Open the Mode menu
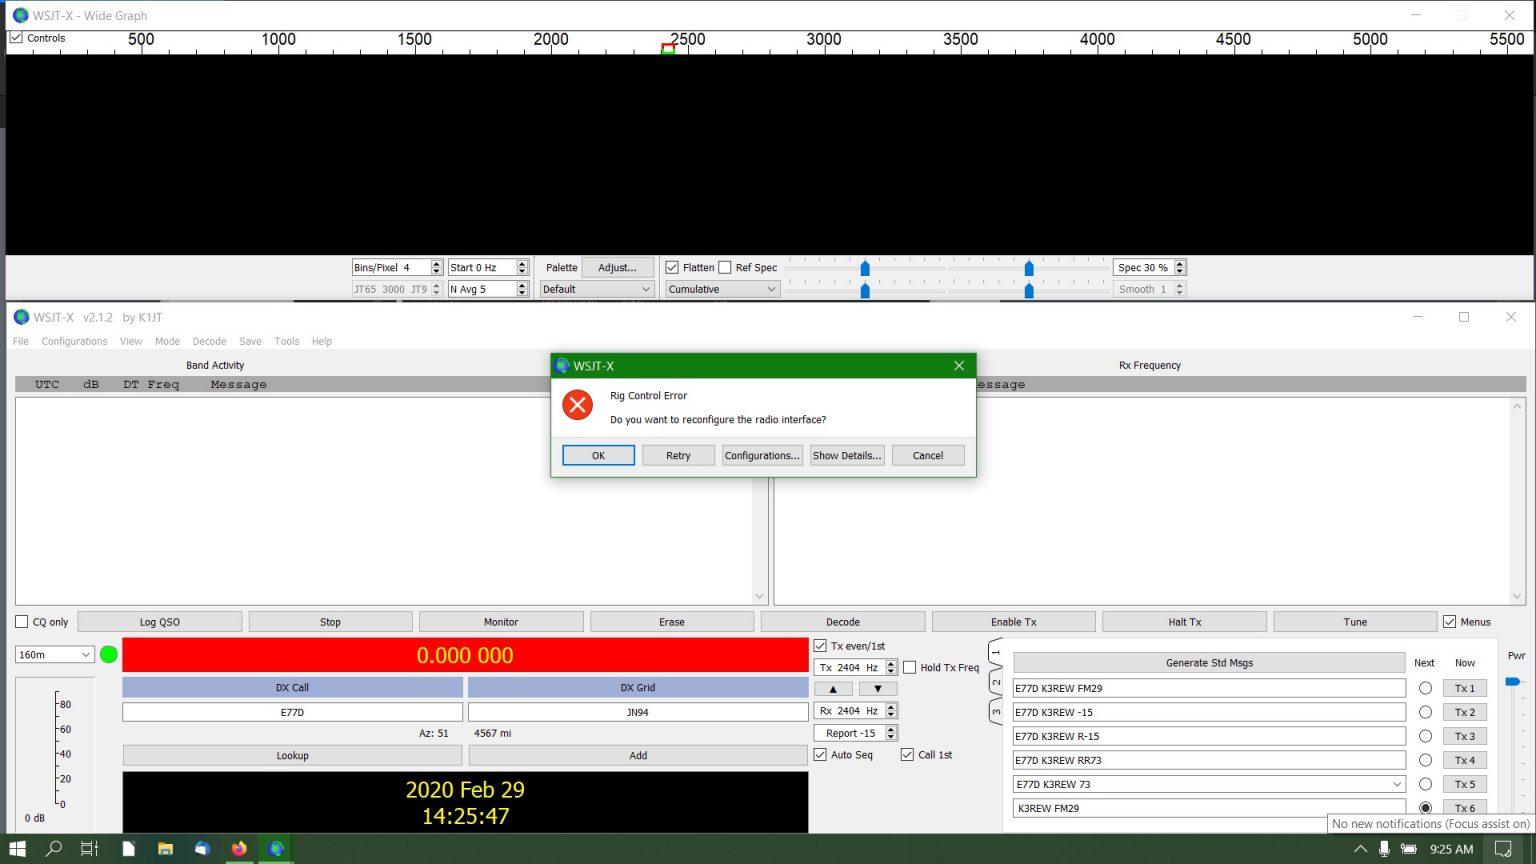Image resolution: width=1536 pixels, height=864 pixels. coord(167,341)
